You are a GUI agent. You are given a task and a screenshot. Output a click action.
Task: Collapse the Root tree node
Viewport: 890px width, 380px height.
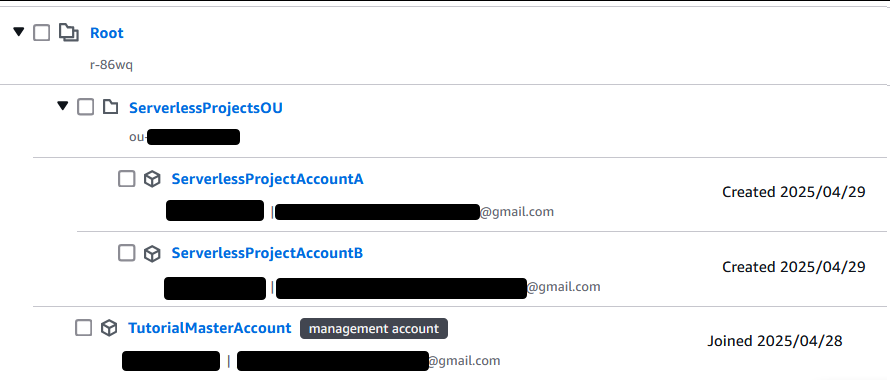coord(19,32)
